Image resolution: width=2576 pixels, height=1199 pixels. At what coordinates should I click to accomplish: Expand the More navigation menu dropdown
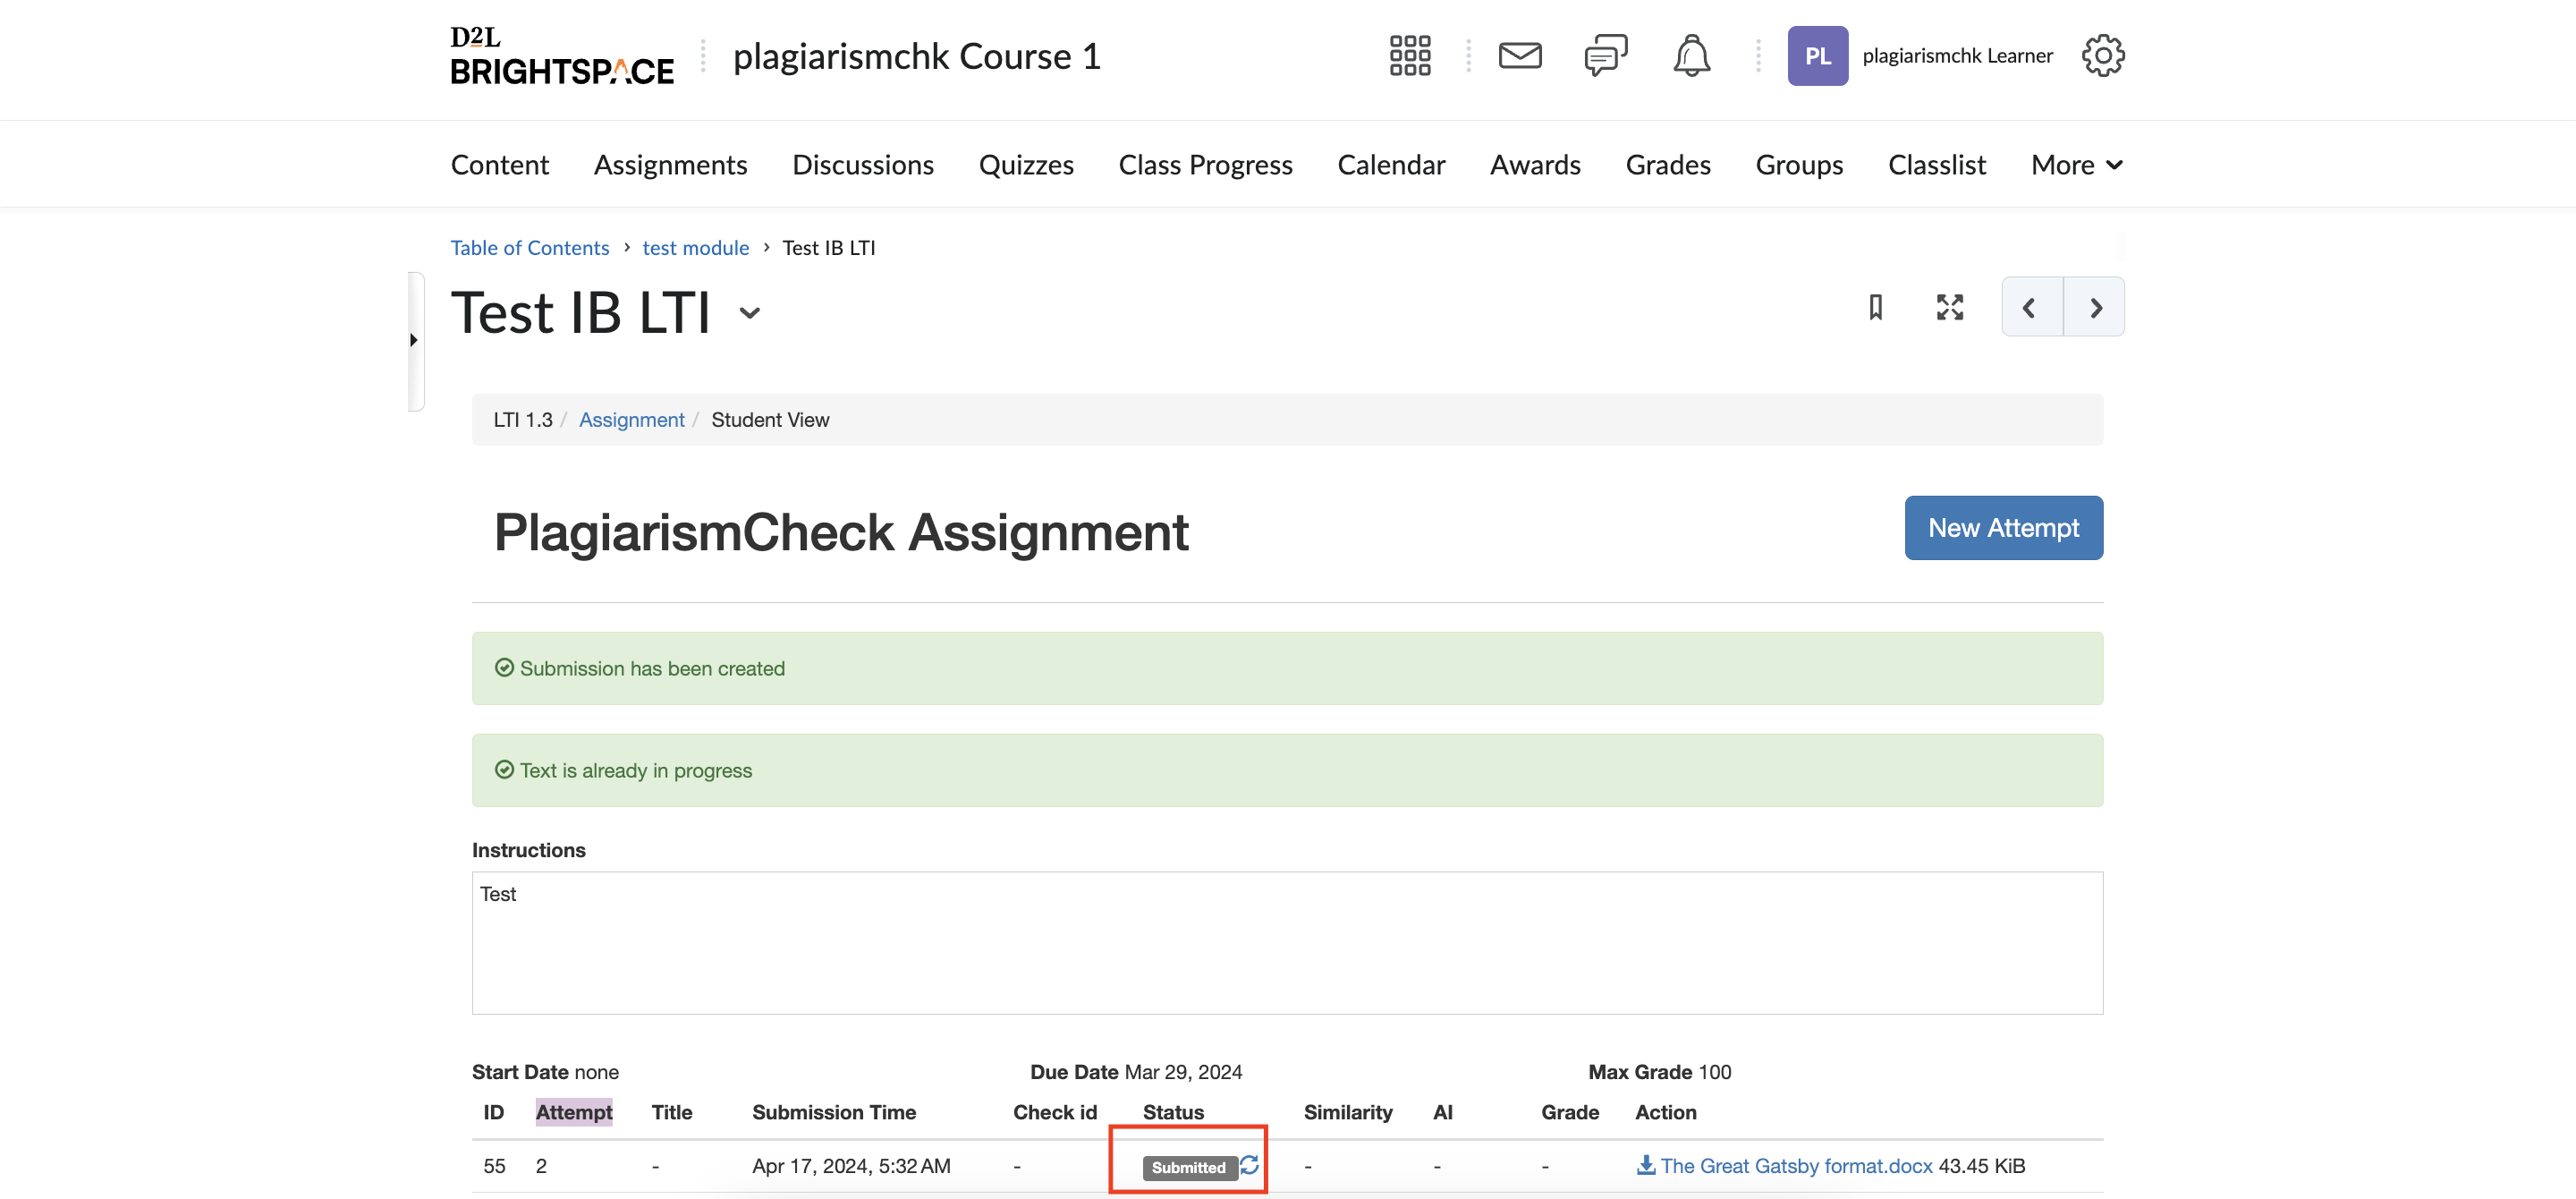tap(2075, 163)
